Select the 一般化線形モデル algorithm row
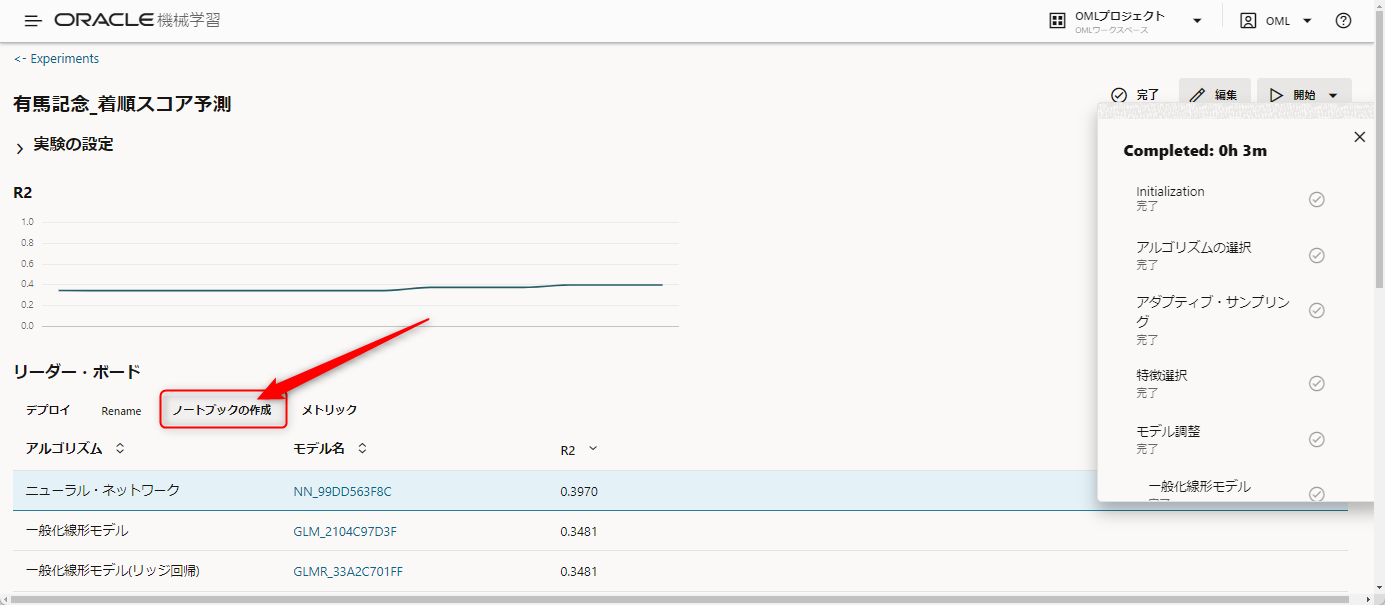 (680, 531)
